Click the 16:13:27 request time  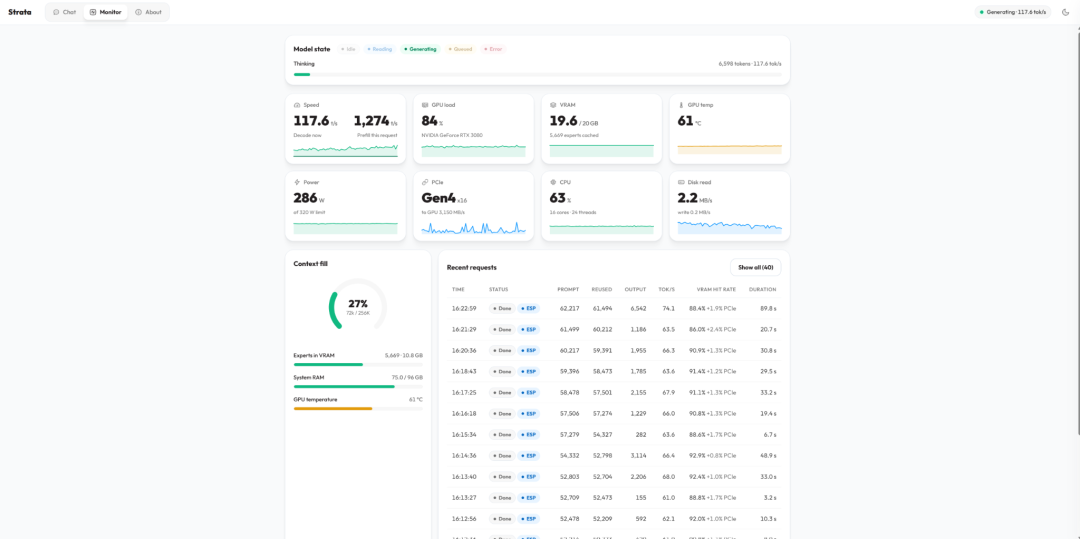pos(464,497)
